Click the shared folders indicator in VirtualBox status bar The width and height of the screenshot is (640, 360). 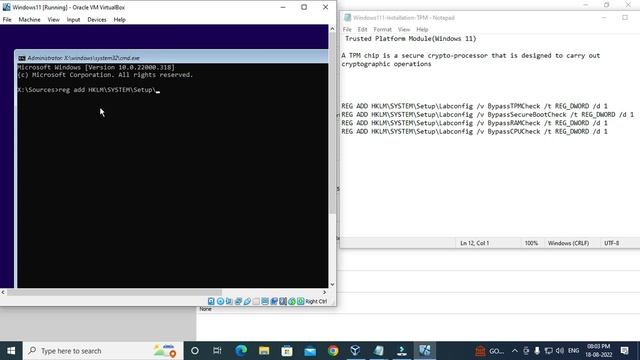(x=256, y=301)
